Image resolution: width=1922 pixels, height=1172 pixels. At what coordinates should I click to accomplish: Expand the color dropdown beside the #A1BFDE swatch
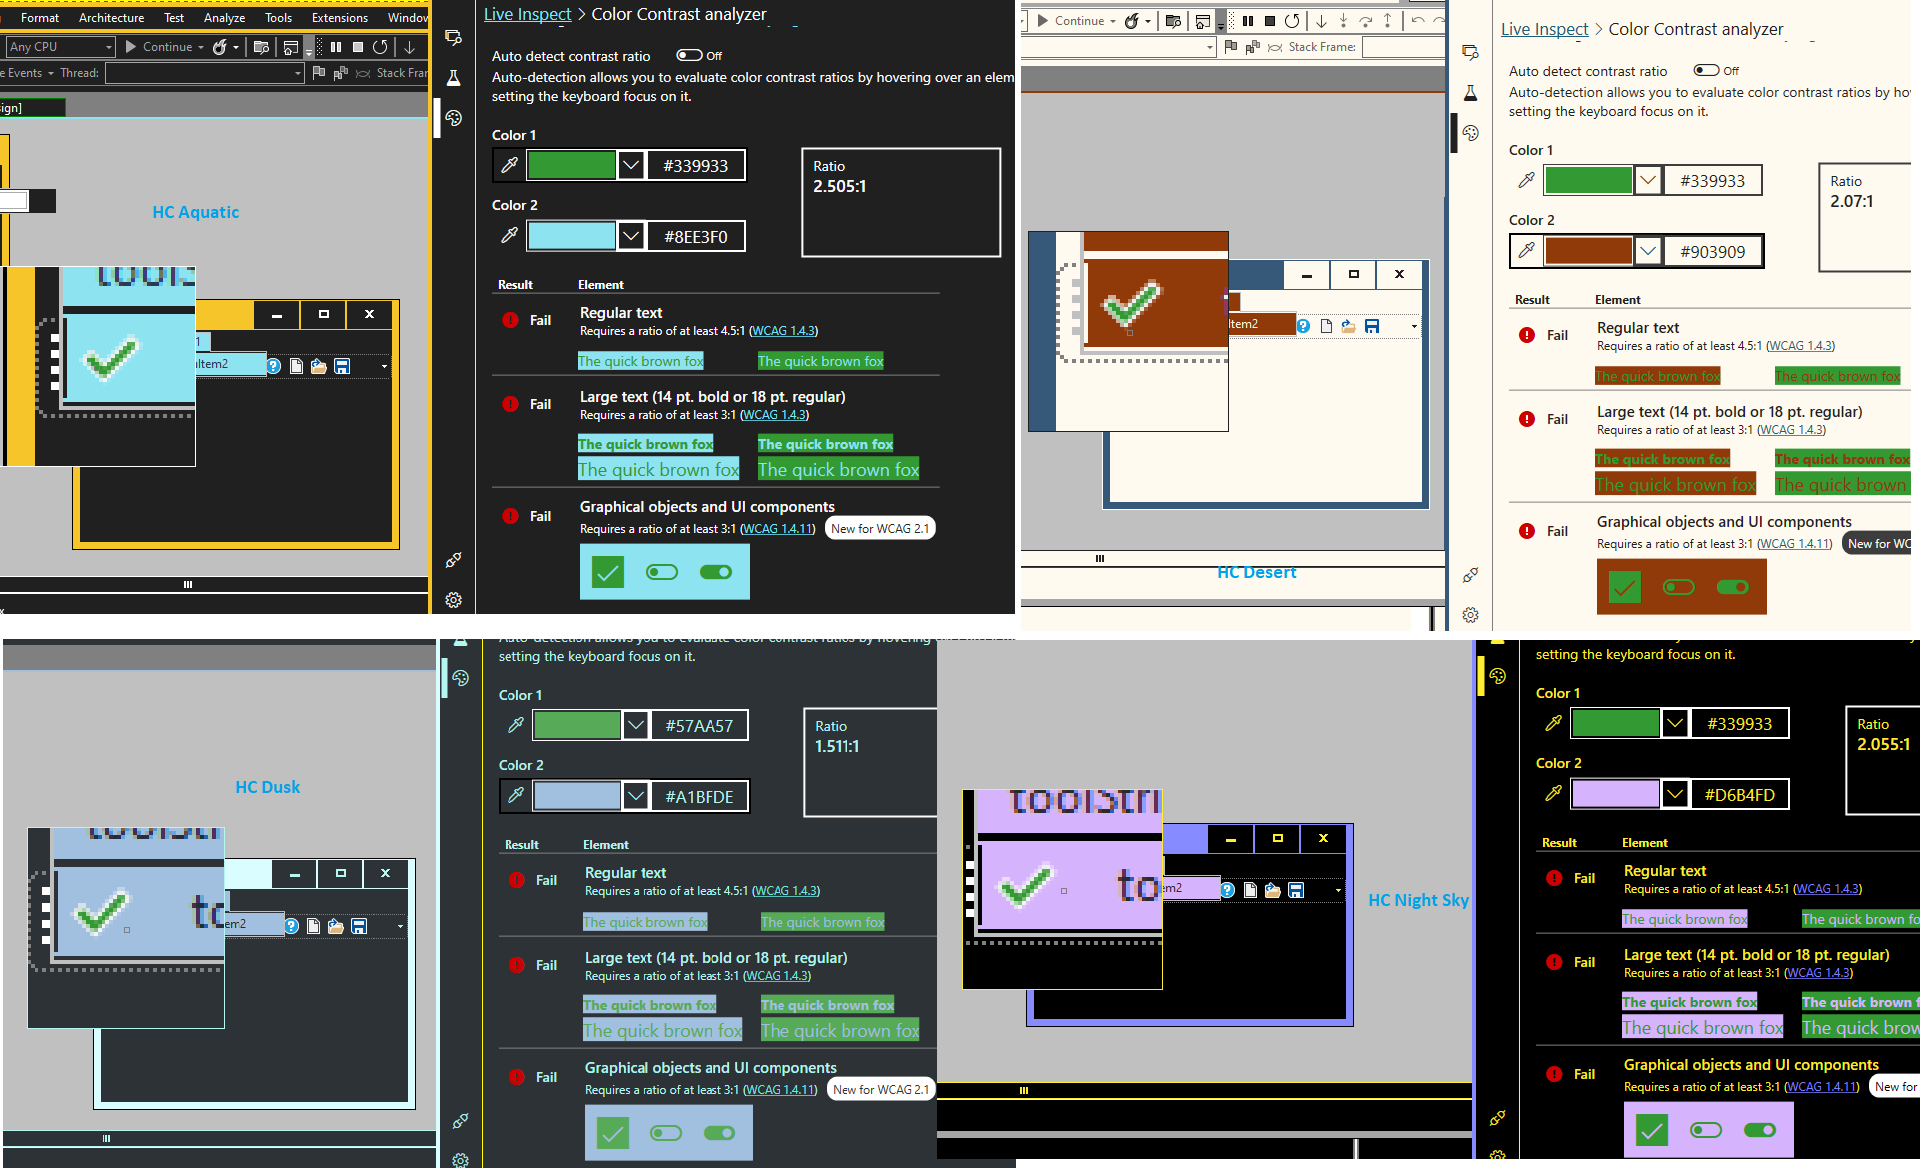pyautogui.click(x=636, y=796)
